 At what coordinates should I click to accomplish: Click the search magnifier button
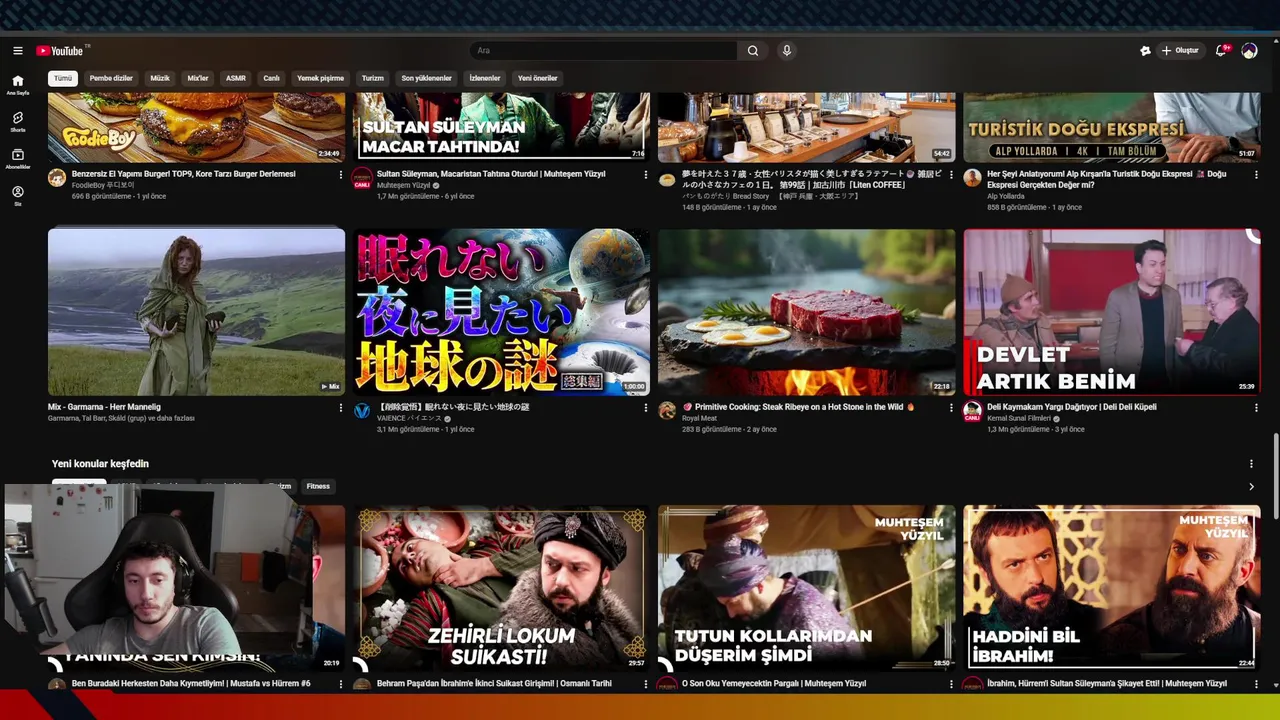click(x=753, y=51)
